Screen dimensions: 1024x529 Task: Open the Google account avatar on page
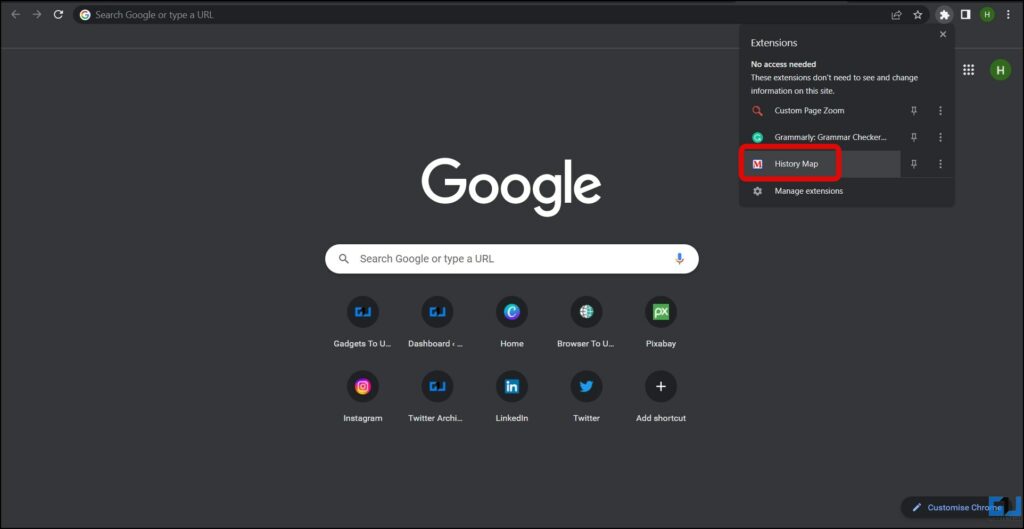1000,70
